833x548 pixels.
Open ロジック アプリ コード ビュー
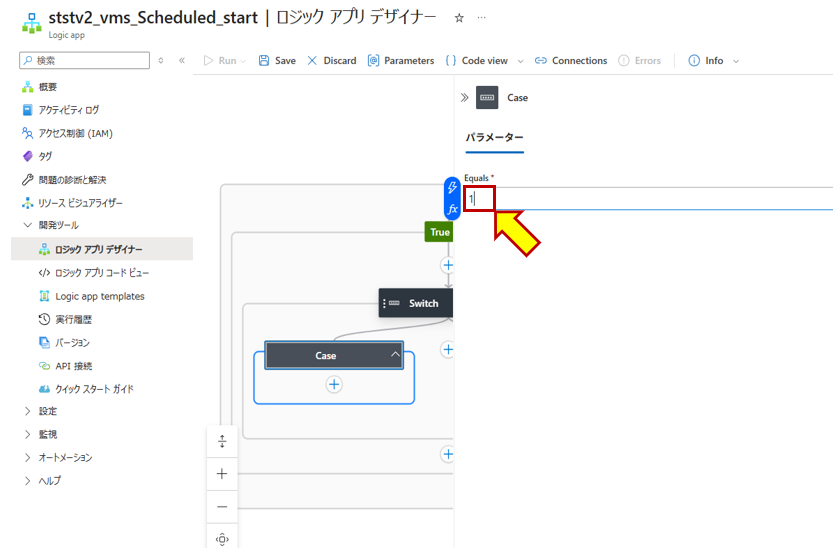tap(101, 272)
